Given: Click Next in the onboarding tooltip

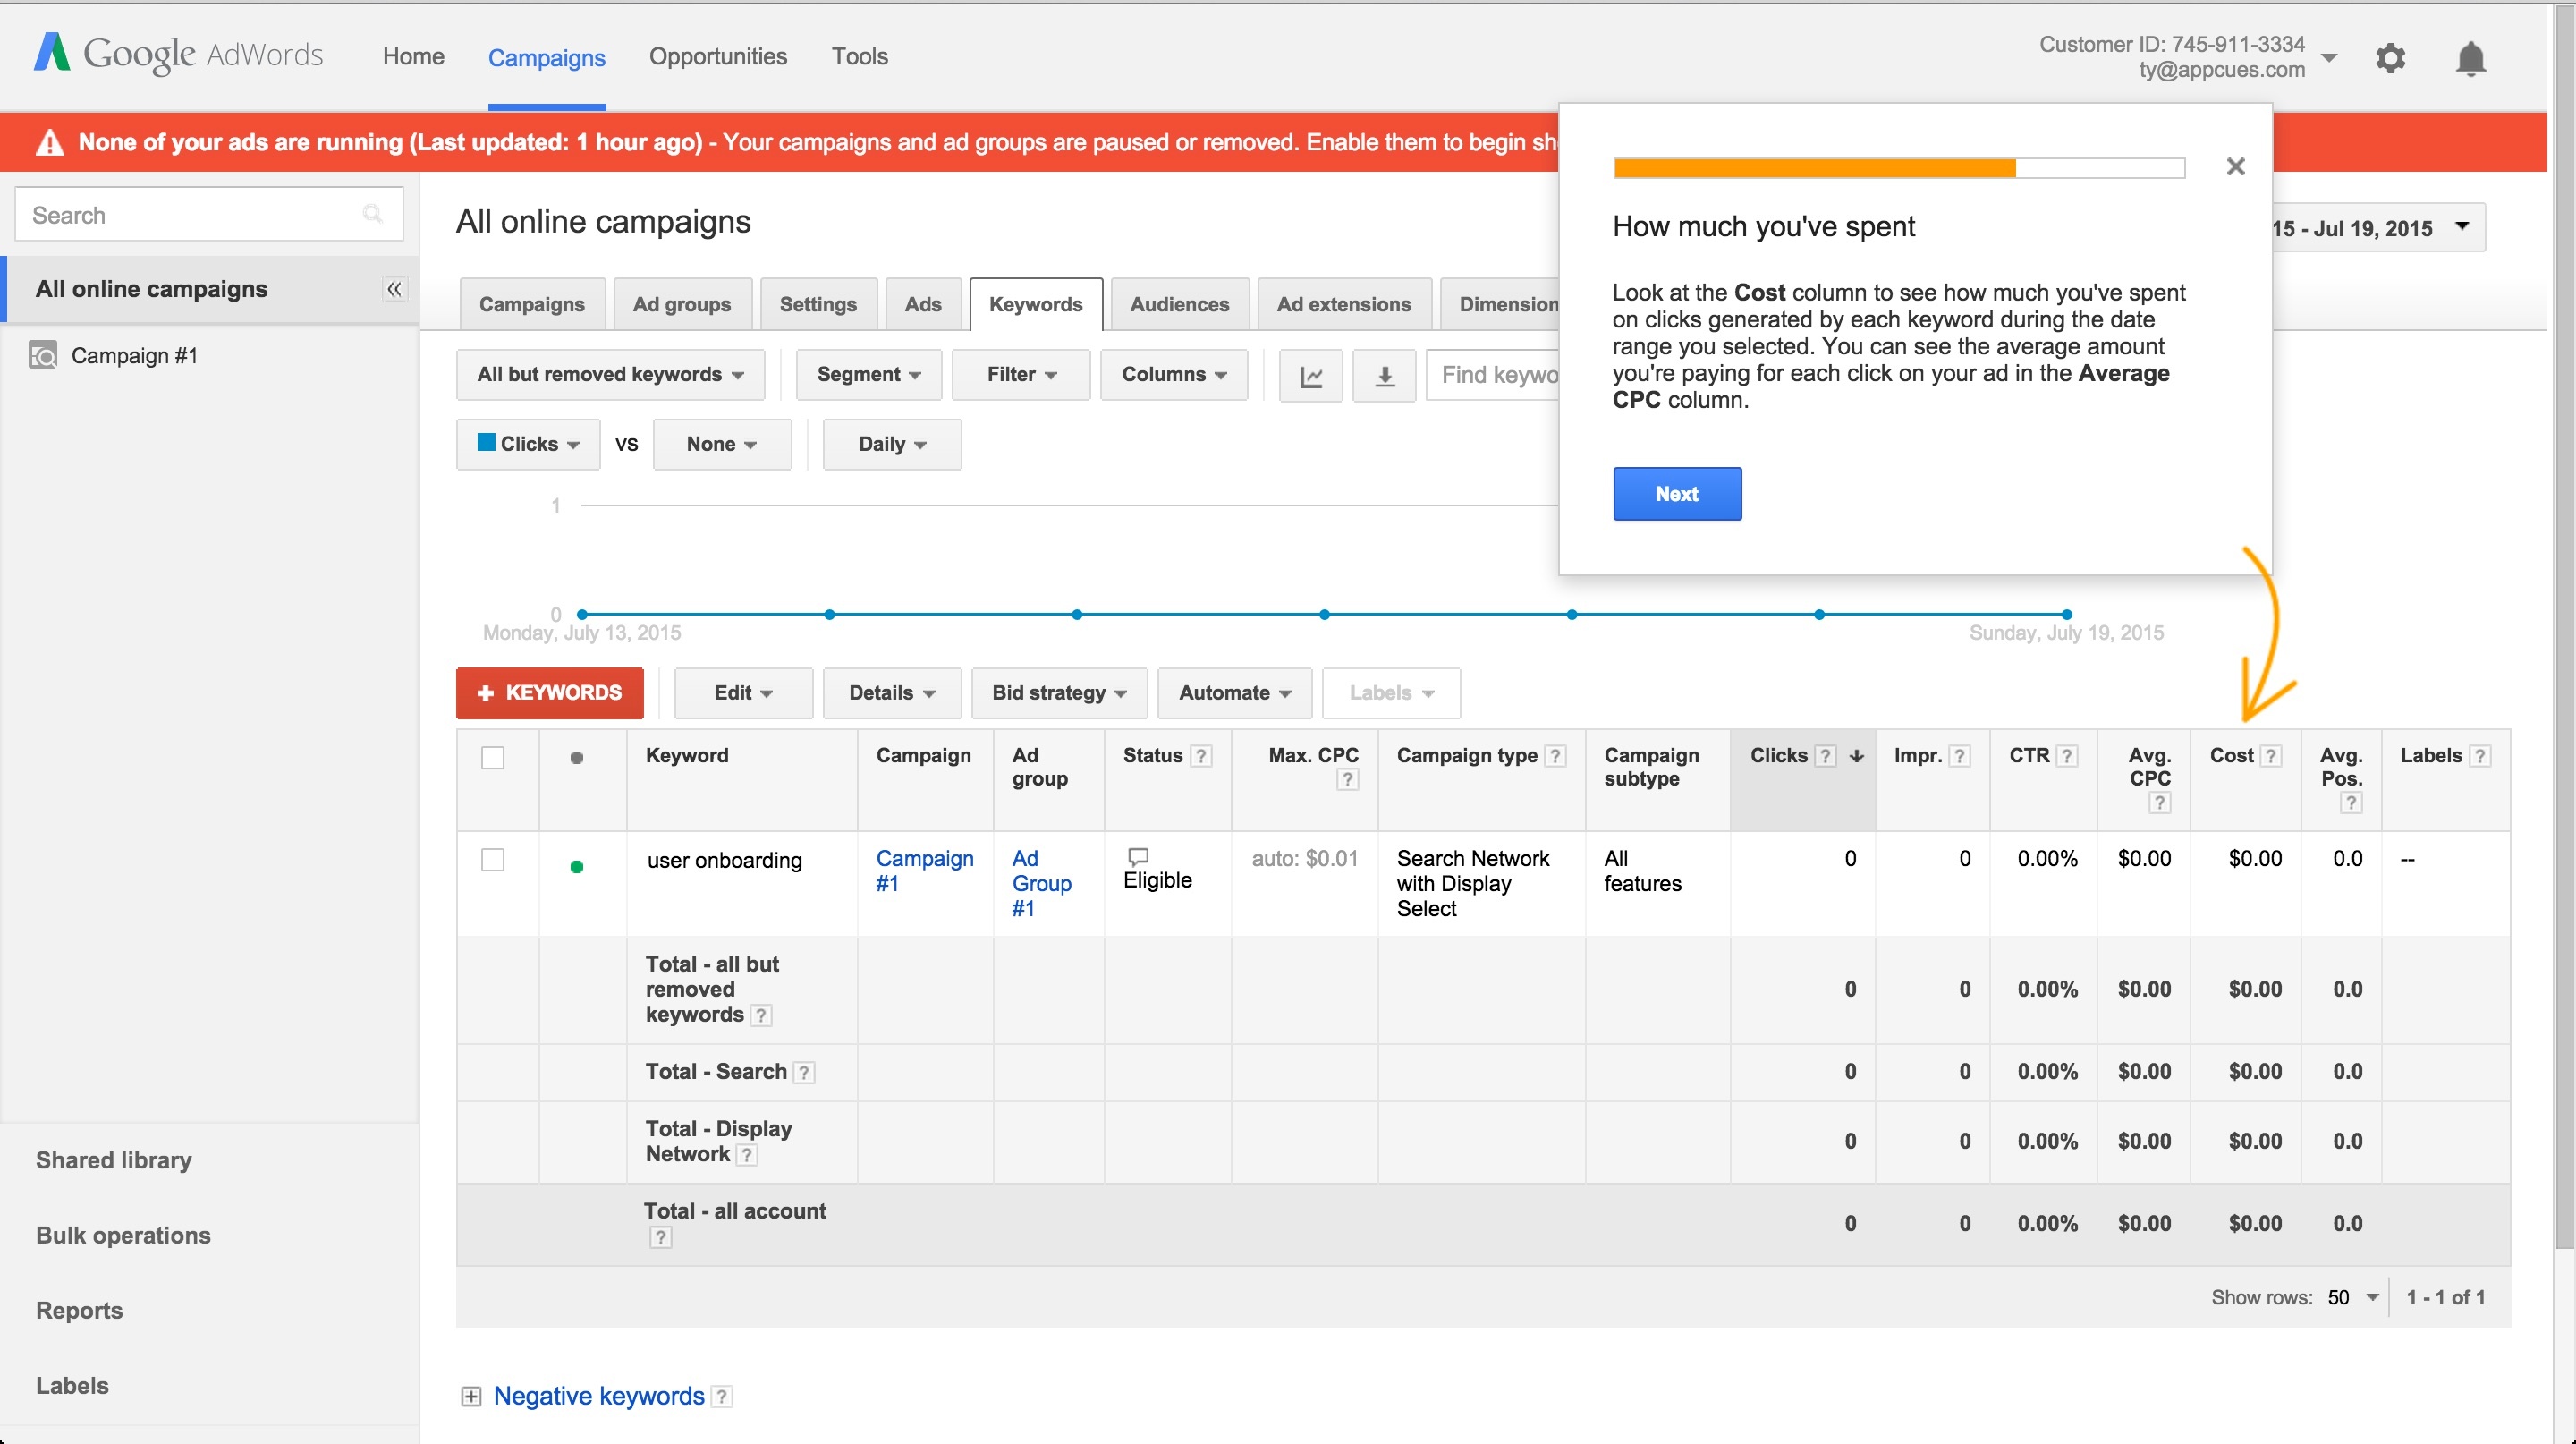Looking at the screenshot, I should click(x=1677, y=494).
